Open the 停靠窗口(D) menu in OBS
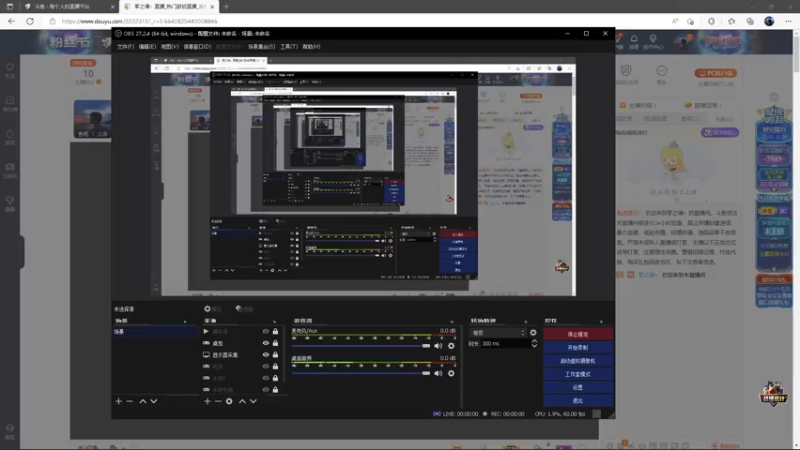Viewport: 800px width, 450px height. (197, 47)
